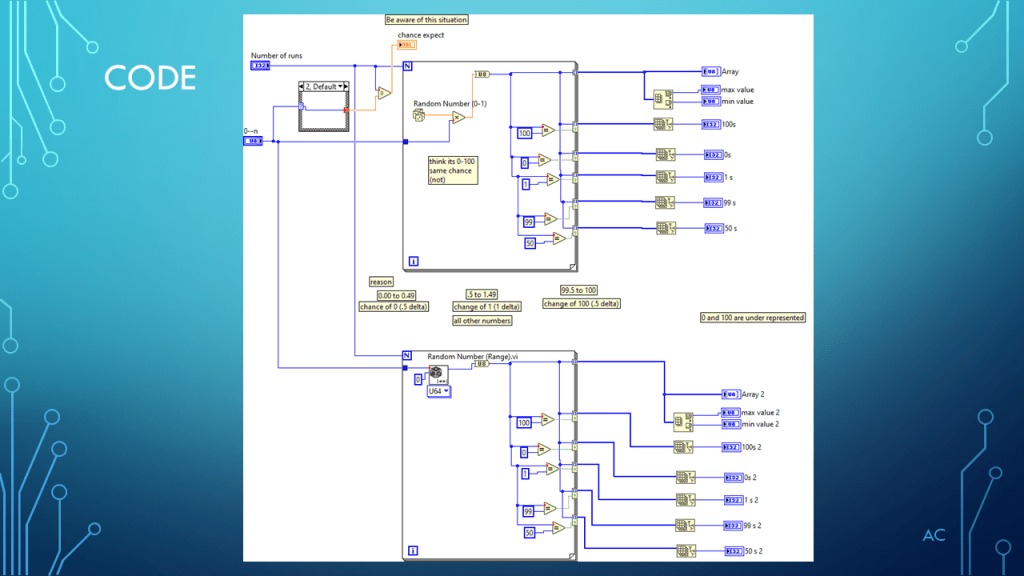This screenshot has height=576, width=1024.
Task: Click the Random Number (0-1) dice node
Action: (x=420, y=116)
